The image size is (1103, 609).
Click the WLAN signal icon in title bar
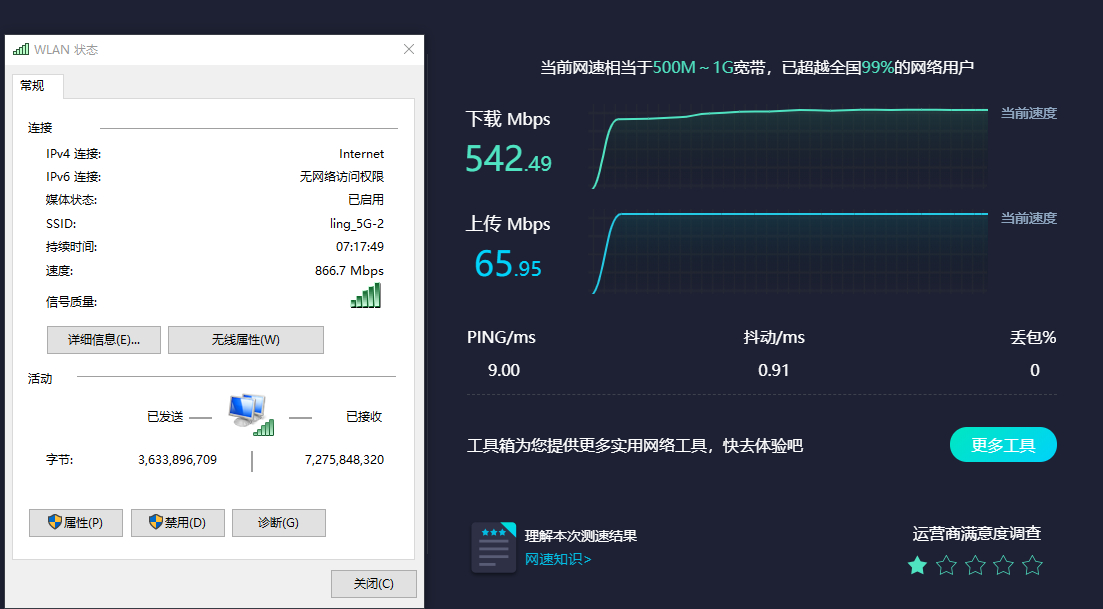[21, 49]
